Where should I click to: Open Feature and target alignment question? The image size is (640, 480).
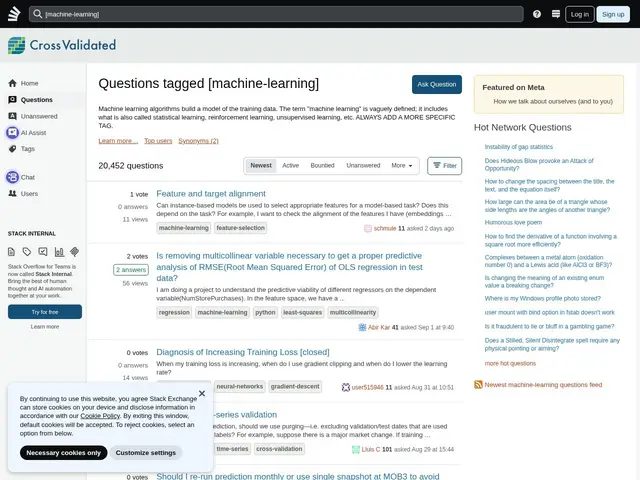(x=211, y=193)
